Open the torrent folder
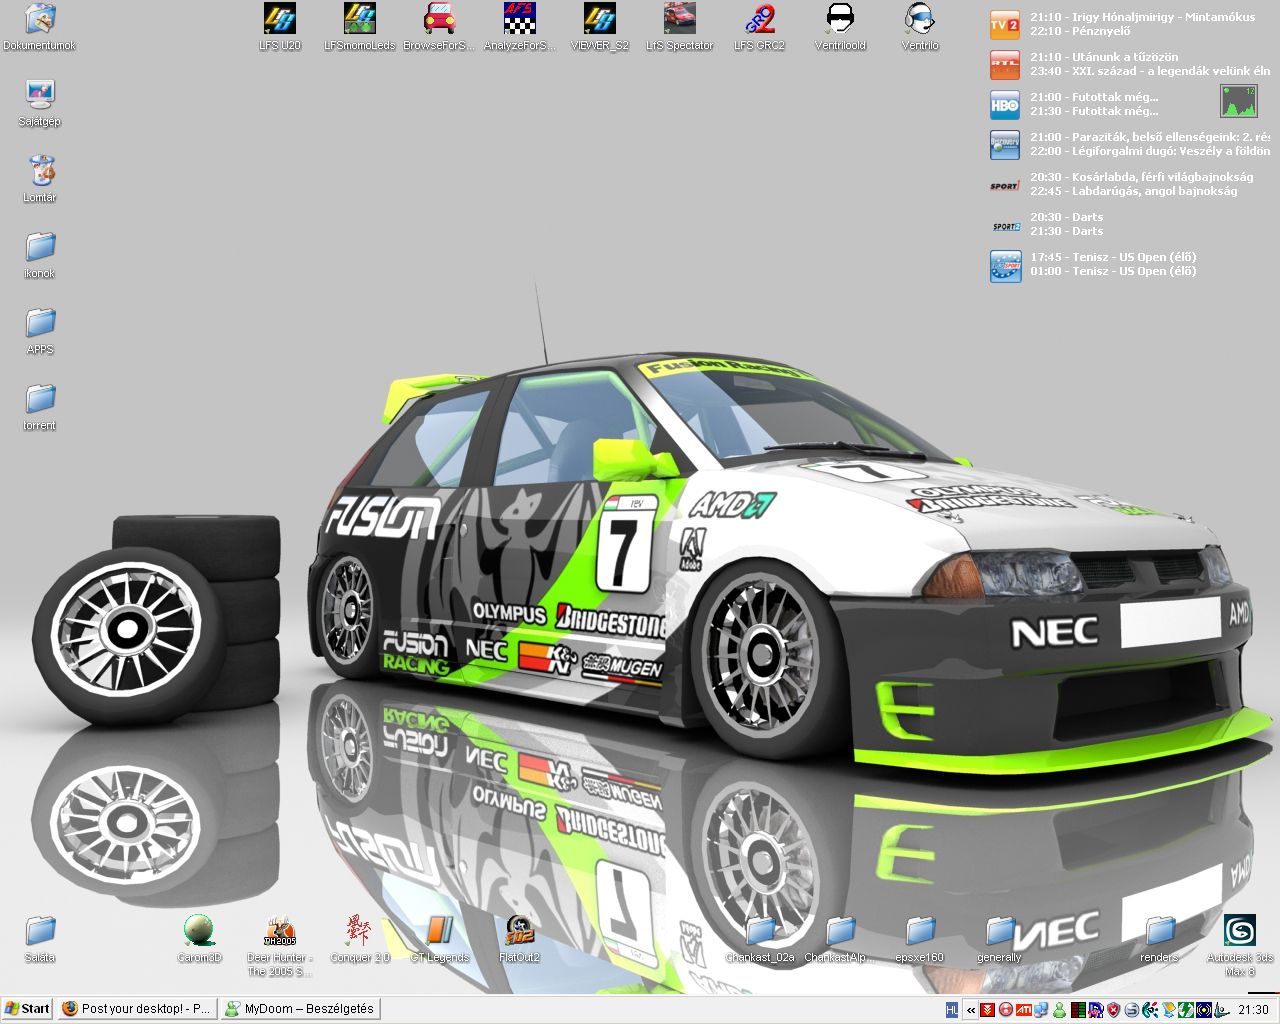The image size is (1280, 1024). [40, 407]
